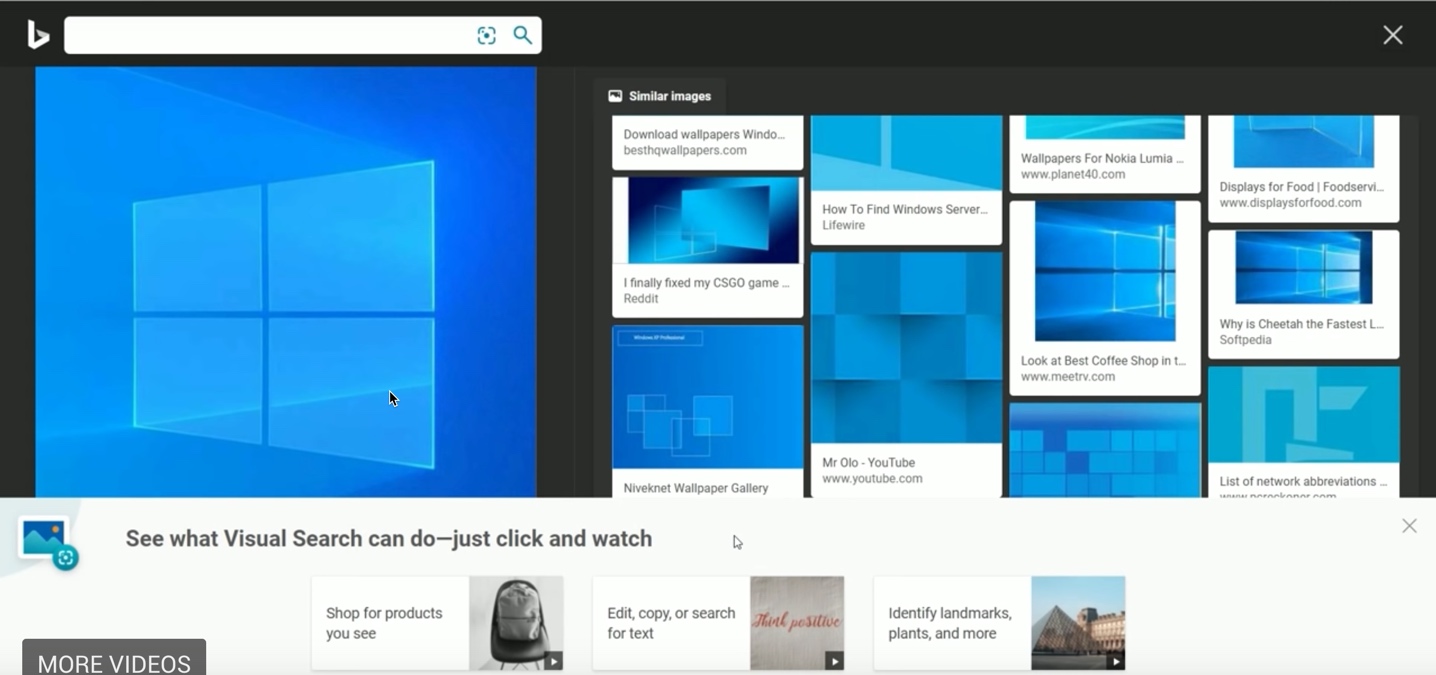Click www.youtube.com source text
Image resolution: width=1436 pixels, height=675 pixels.
pyautogui.click(x=872, y=479)
